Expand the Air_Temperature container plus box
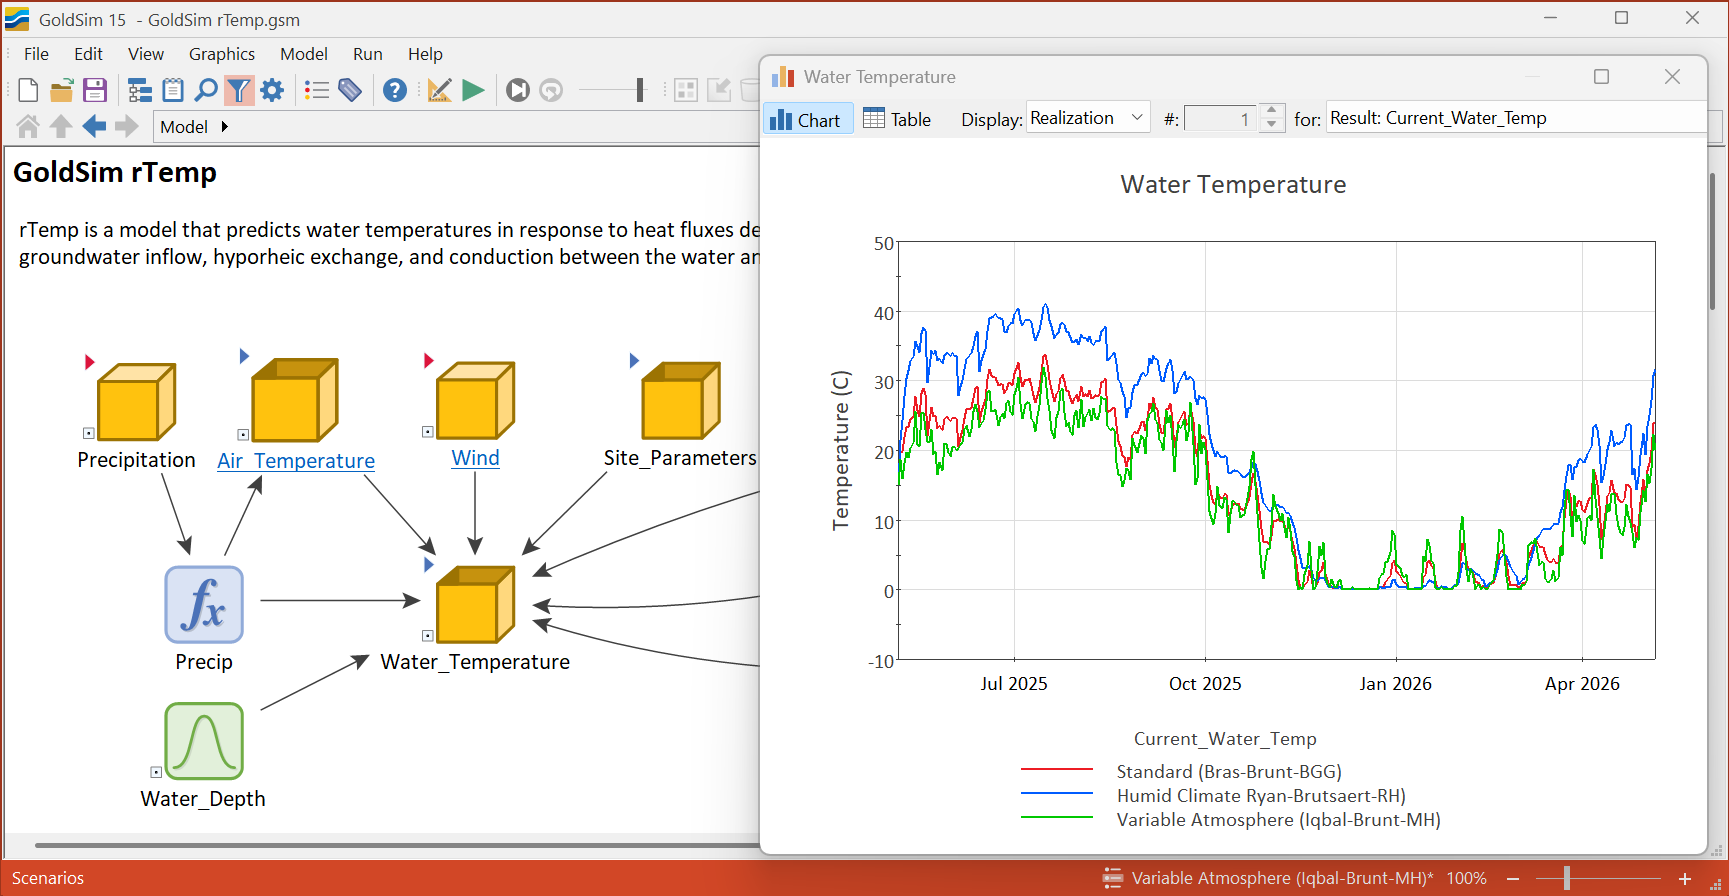 243,435
